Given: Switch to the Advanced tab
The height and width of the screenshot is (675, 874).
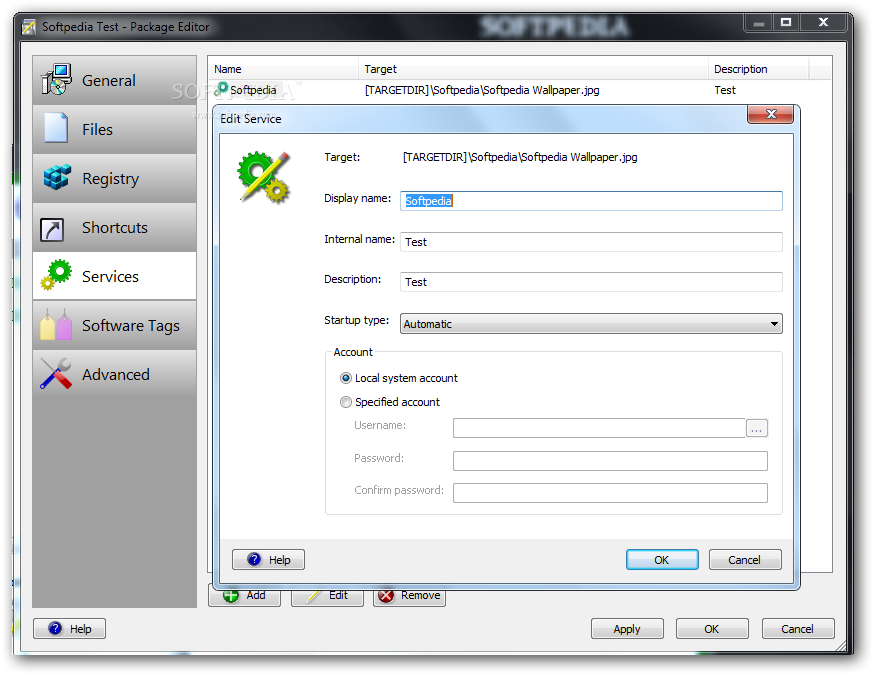Looking at the screenshot, I should point(114,375).
